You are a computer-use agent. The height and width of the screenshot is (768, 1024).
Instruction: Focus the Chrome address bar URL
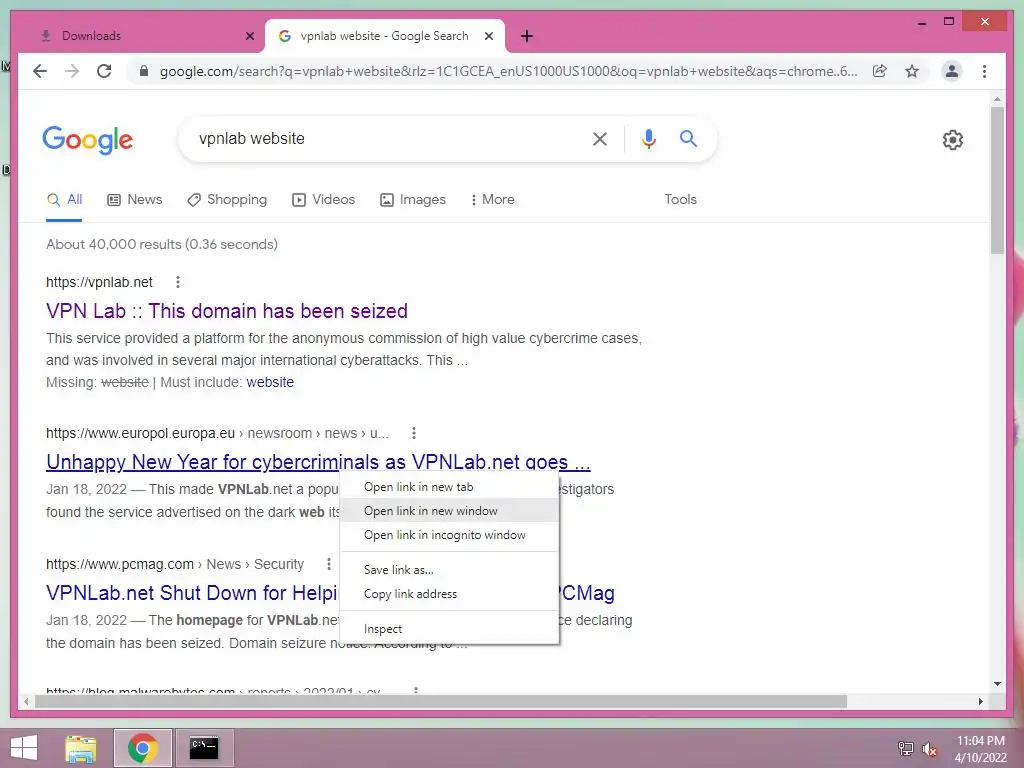(x=508, y=71)
